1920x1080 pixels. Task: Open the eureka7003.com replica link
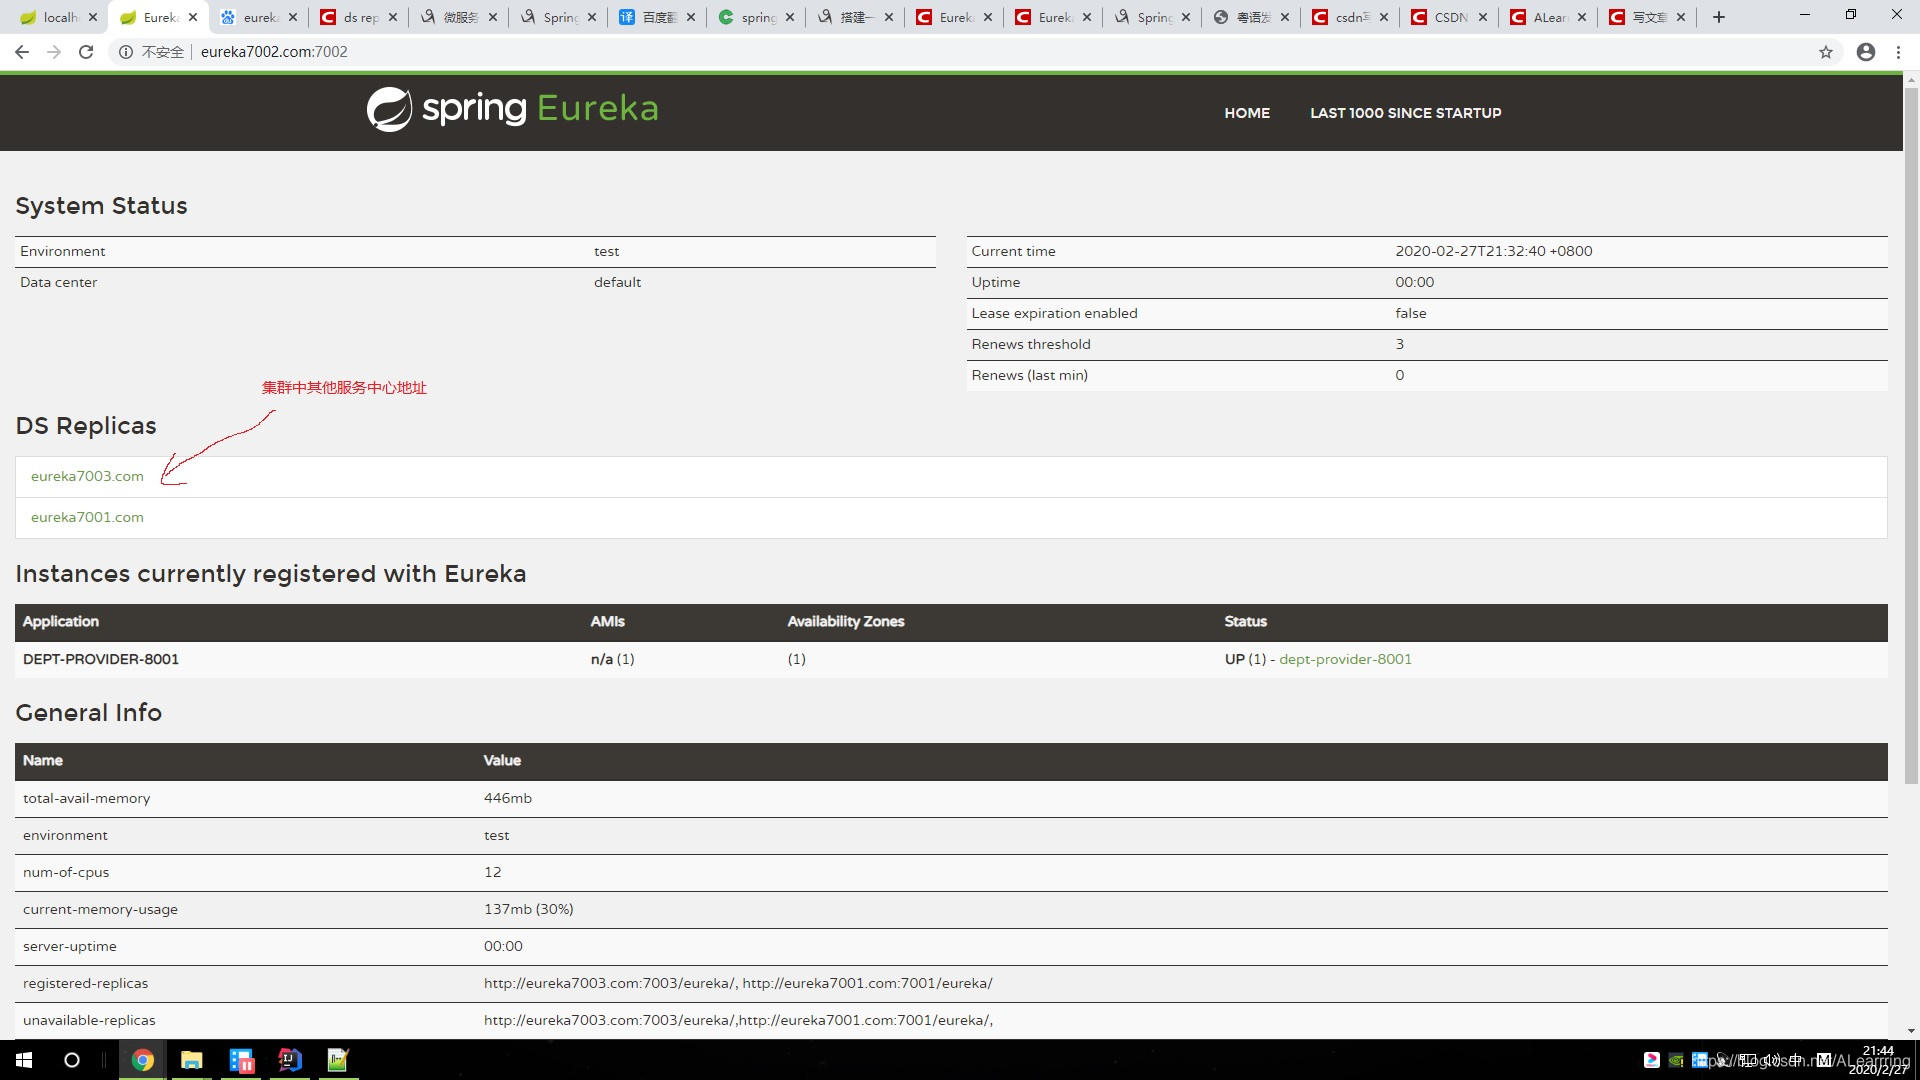pyautogui.click(x=87, y=477)
